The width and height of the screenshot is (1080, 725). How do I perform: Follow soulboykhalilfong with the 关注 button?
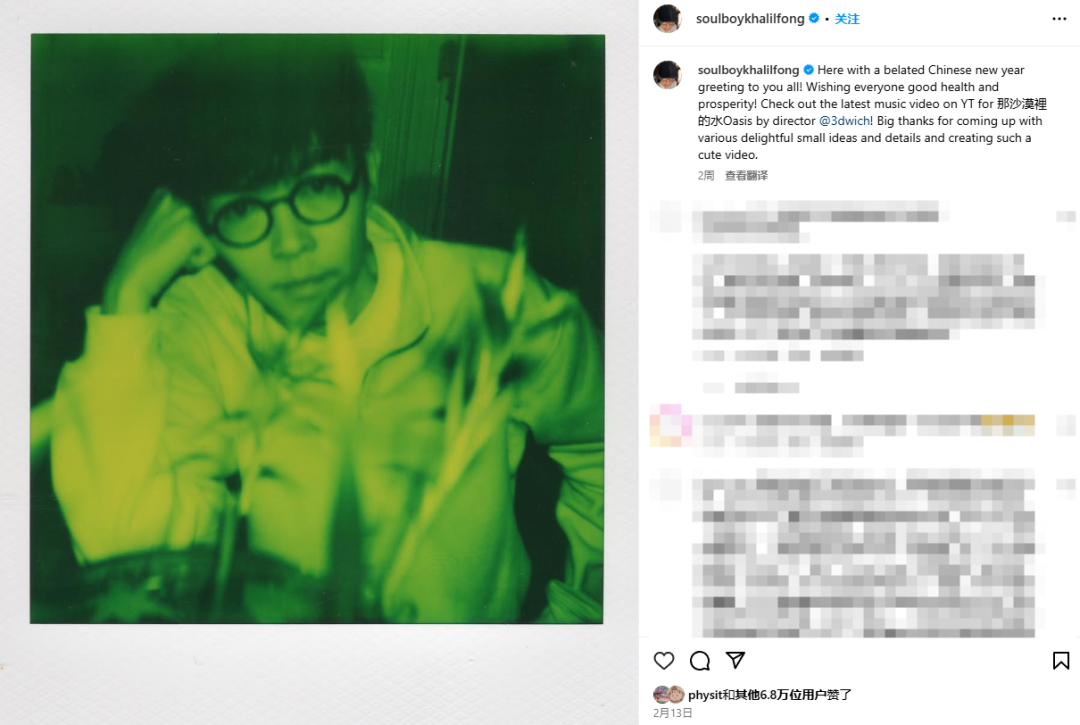pos(847,19)
